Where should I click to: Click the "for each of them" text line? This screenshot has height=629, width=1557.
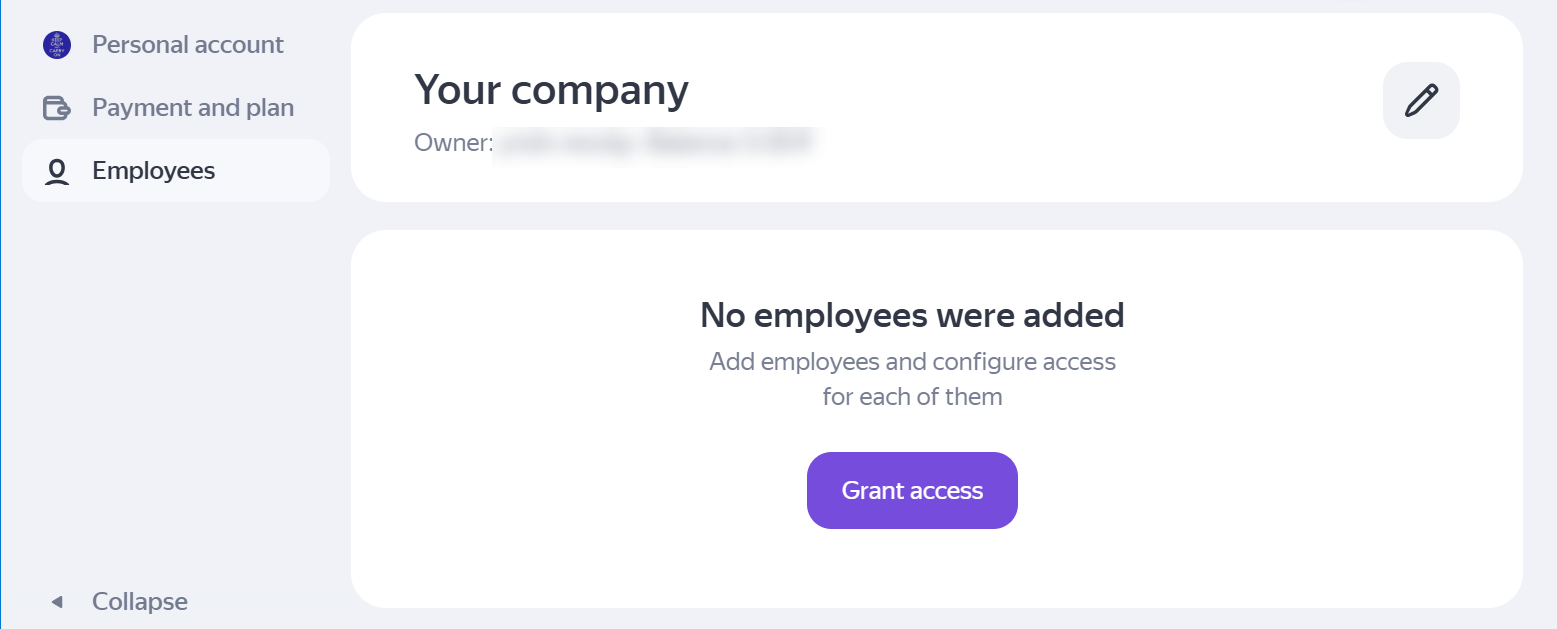[912, 397]
